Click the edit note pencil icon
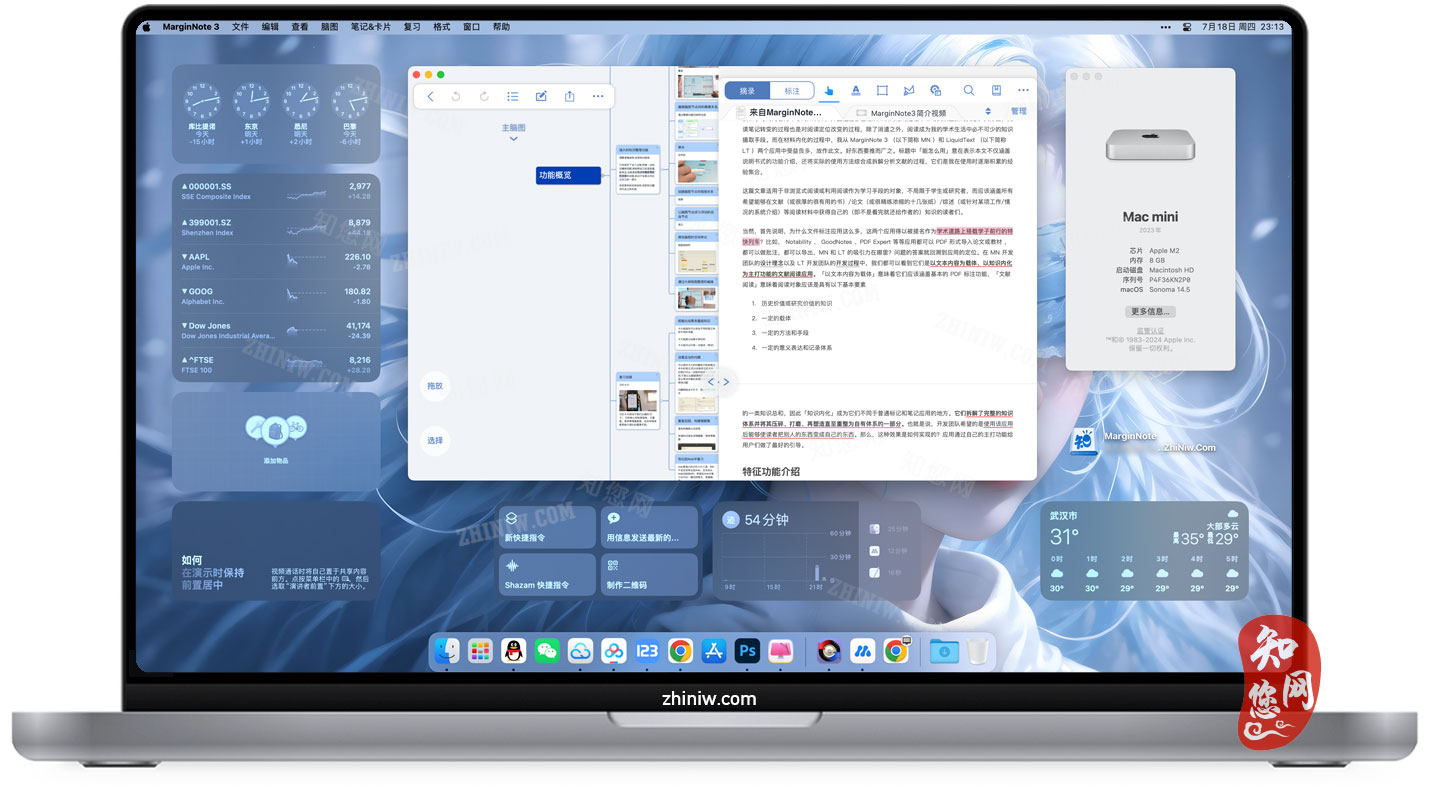Screen dimensions: 1429x797 click(541, 96)
